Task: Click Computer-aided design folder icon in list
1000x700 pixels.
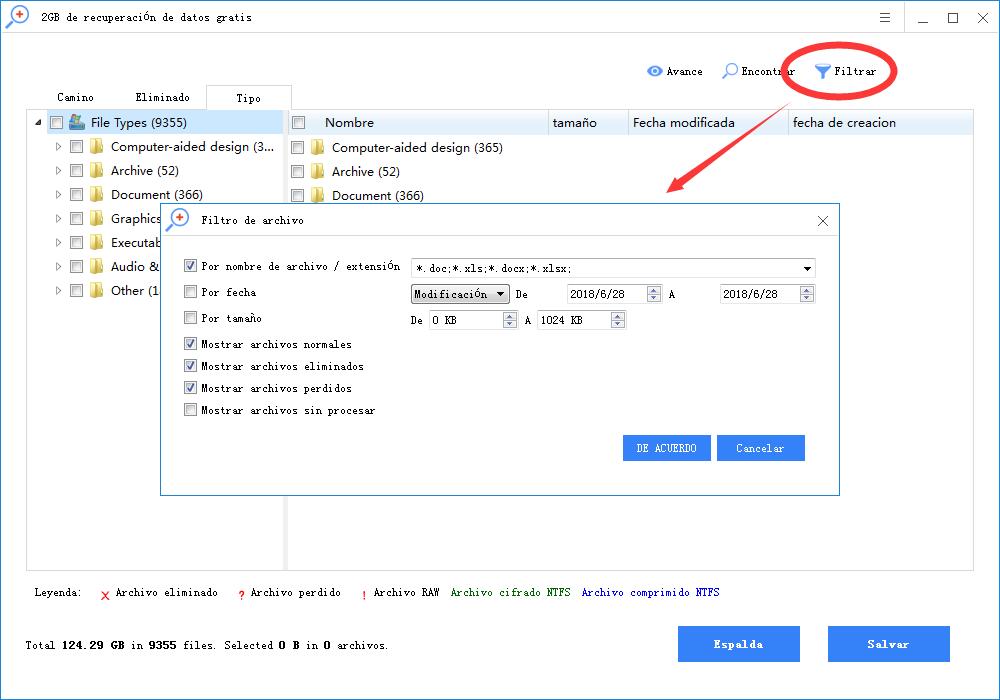Action: (x=318, y=147)
